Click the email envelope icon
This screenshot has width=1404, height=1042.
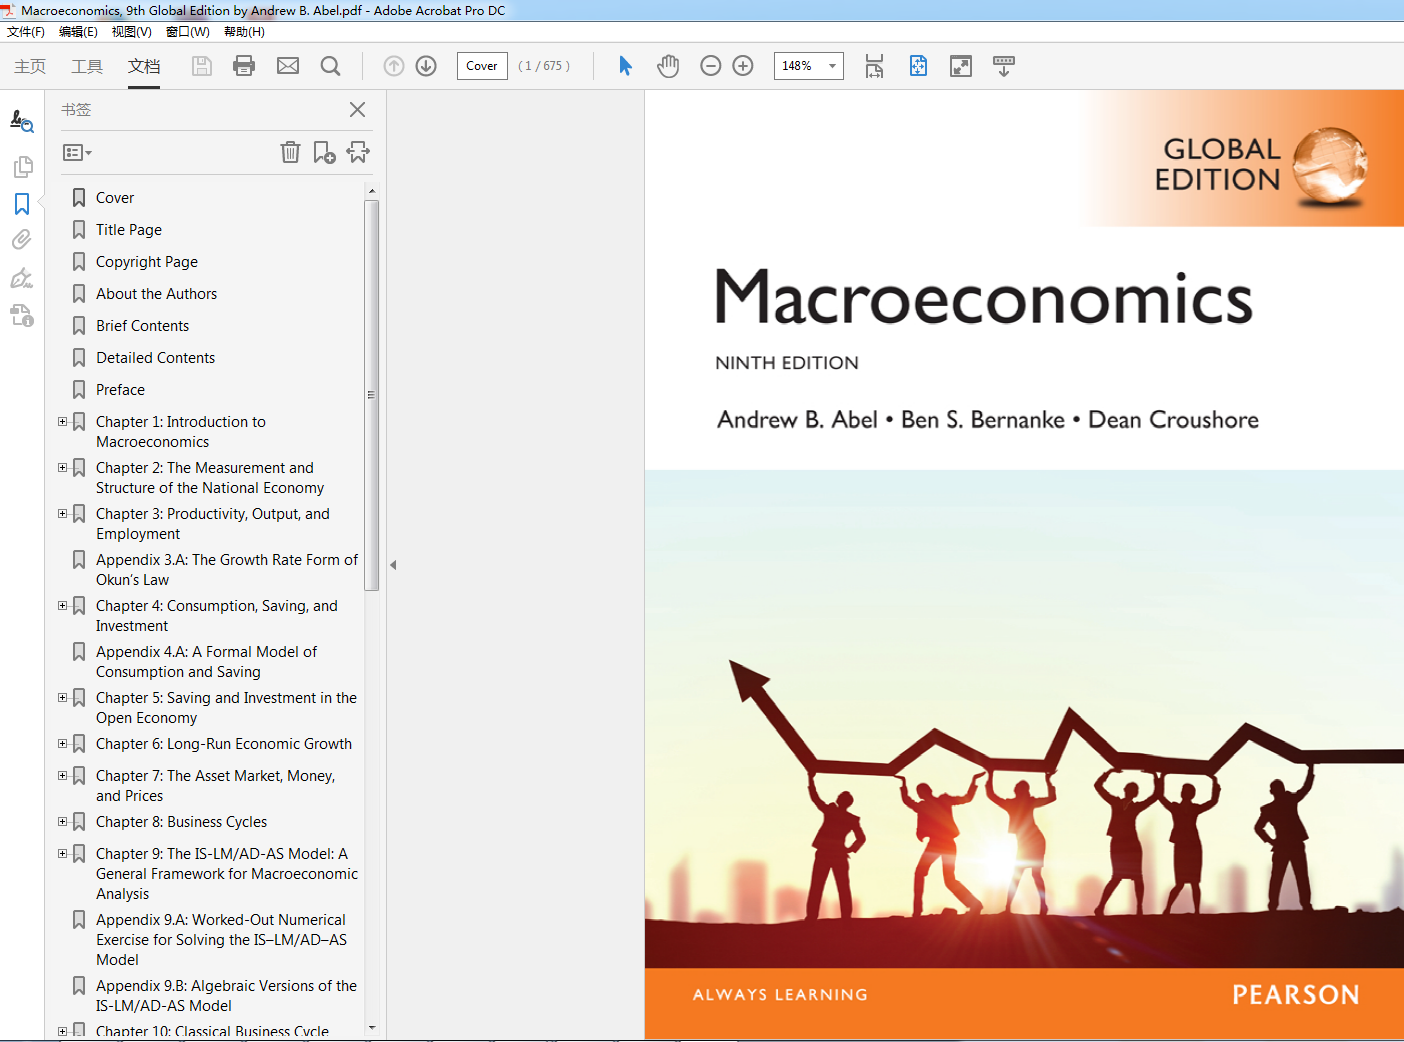[288, 66]
